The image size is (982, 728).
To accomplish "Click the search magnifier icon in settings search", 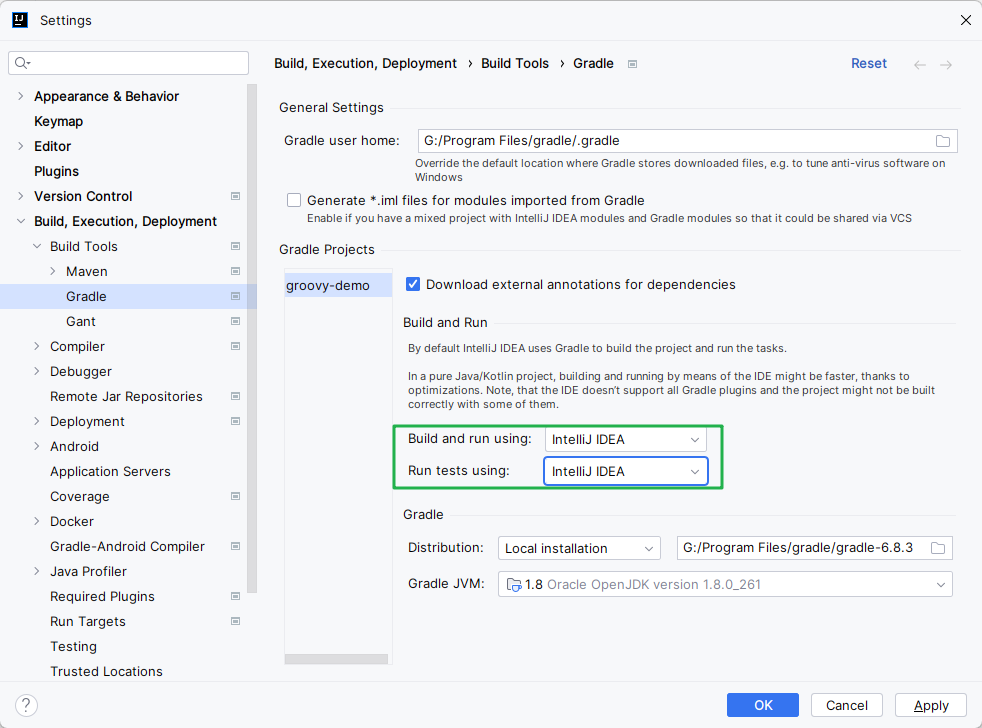I will coord(22,63).
